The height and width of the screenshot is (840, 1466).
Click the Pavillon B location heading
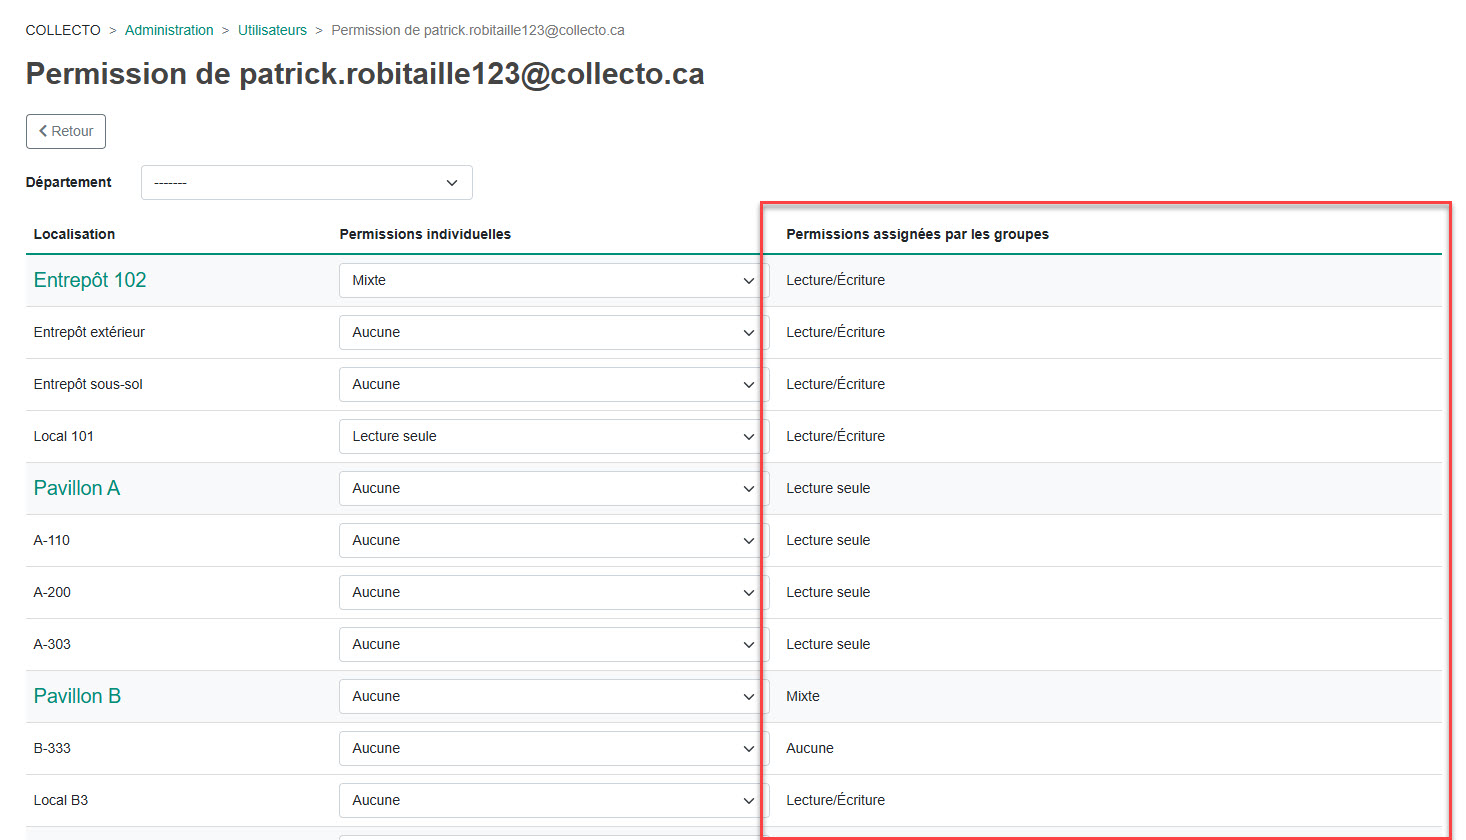pyautogui.click(x=77, y=697)
